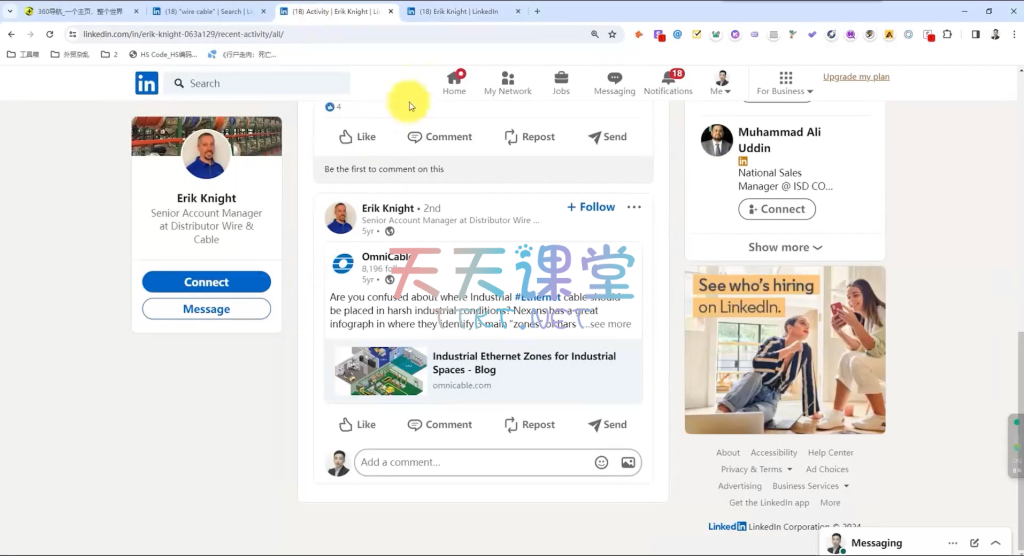The height and width of the screenshot is (556, 1024).
Task: Open the Me profile dropdown
Action: coord(721,83)
